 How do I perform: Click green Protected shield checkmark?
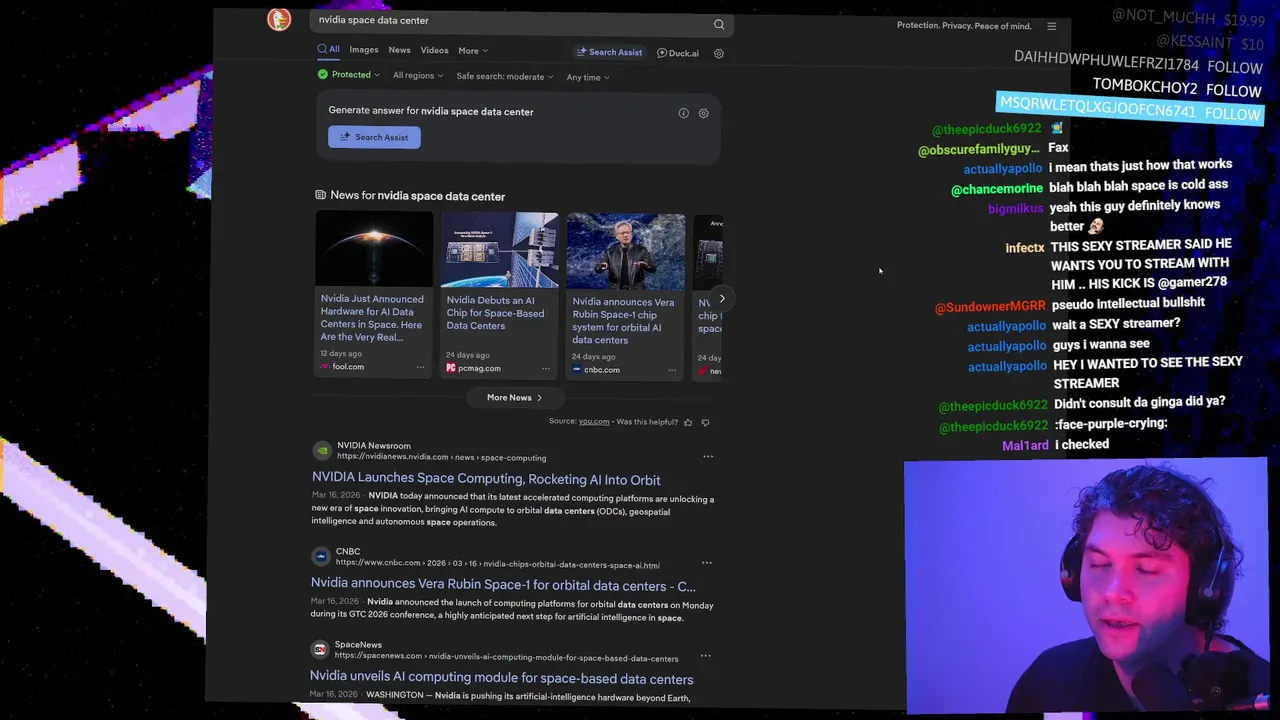(x=323, y=75)
